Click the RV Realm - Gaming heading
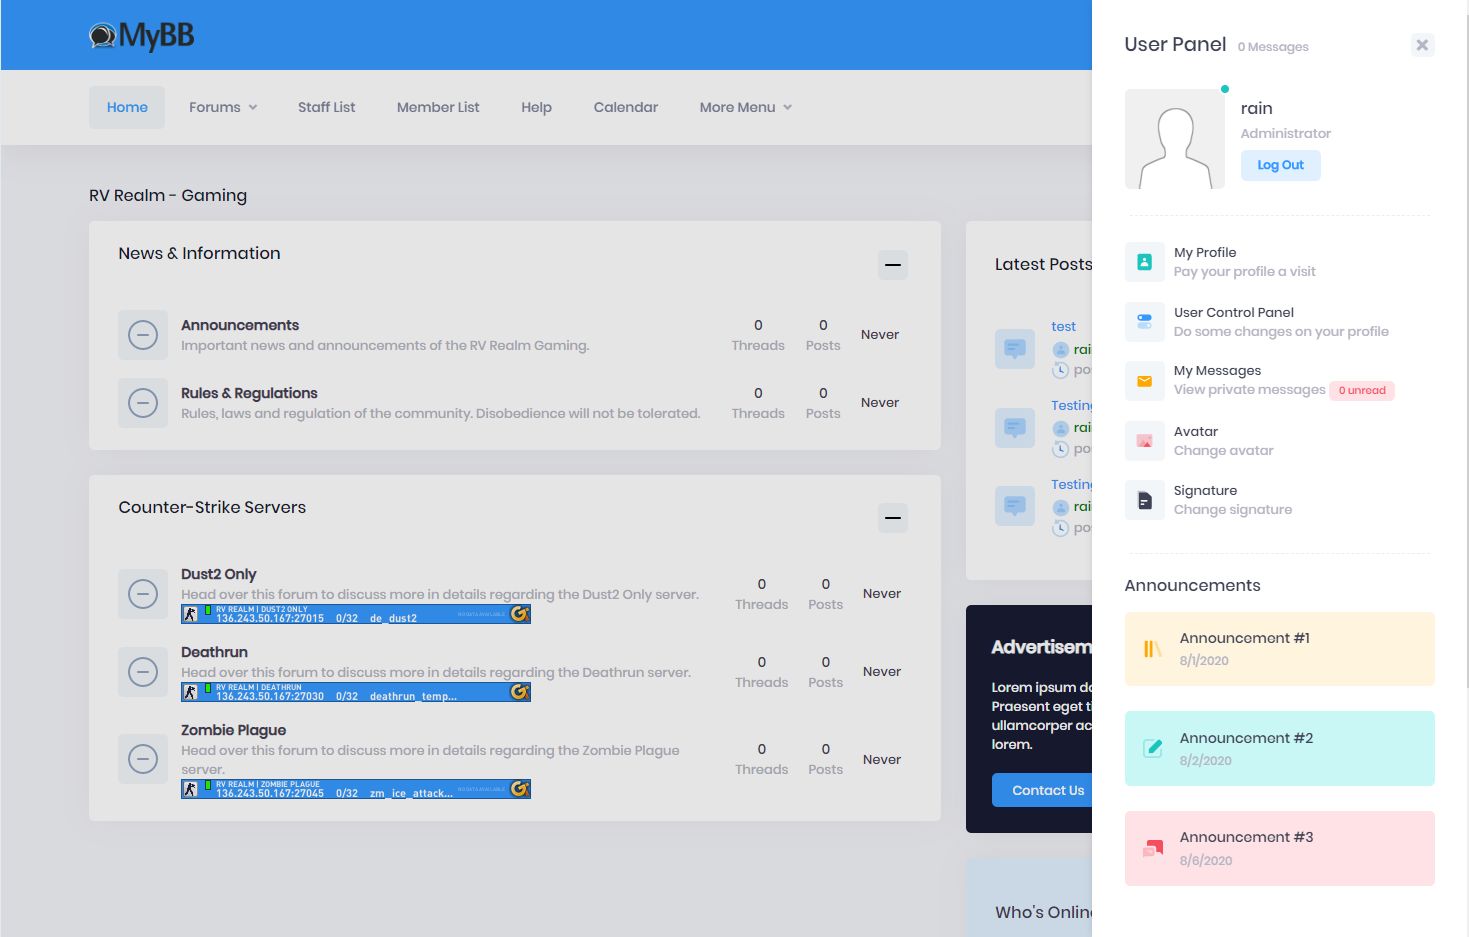1469x937 pixels. [168, 195]
